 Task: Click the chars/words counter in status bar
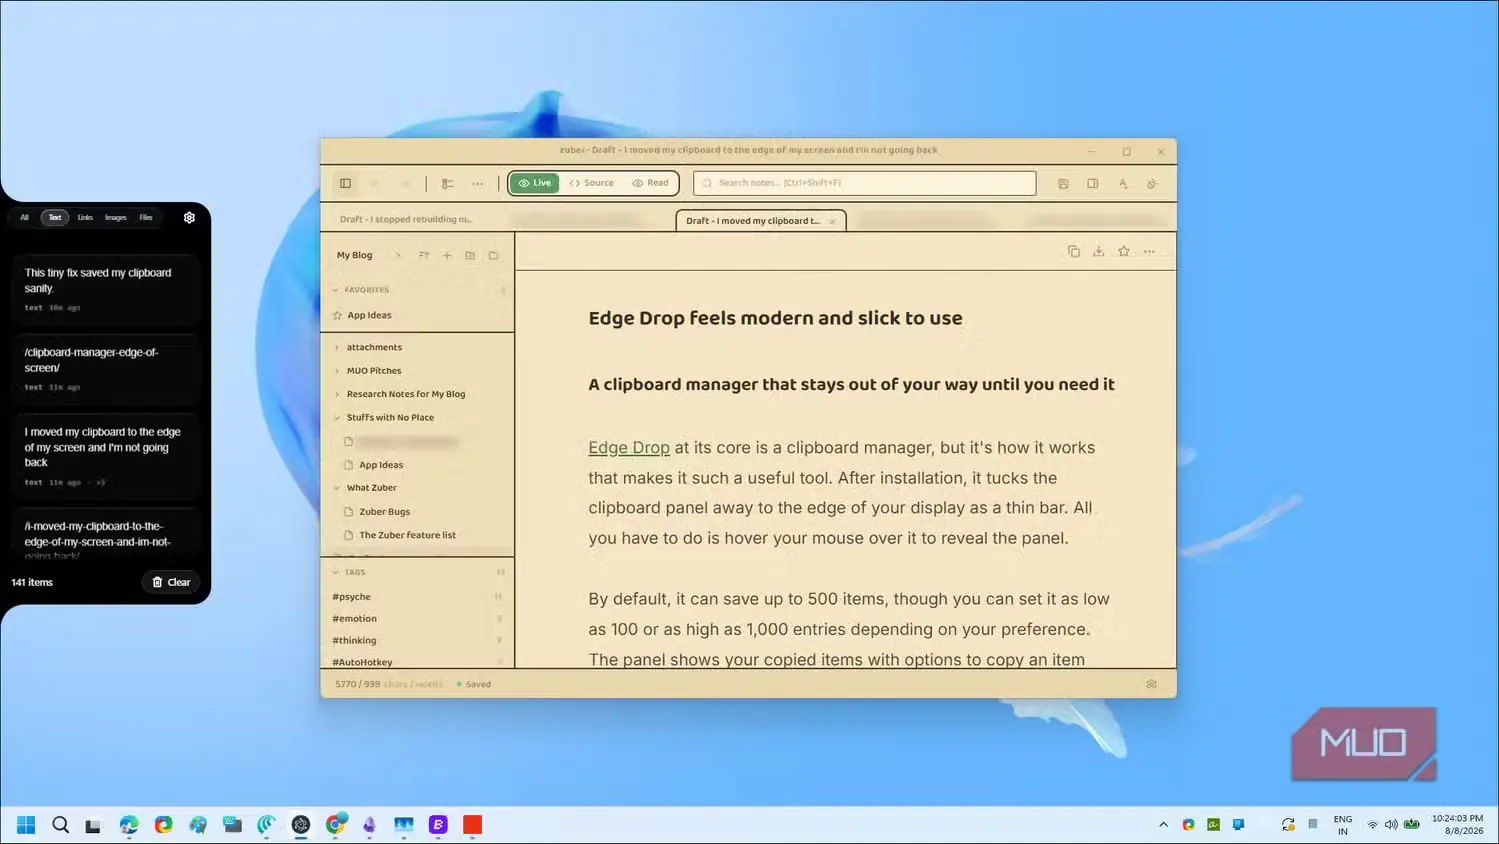(x=389, y=684)
